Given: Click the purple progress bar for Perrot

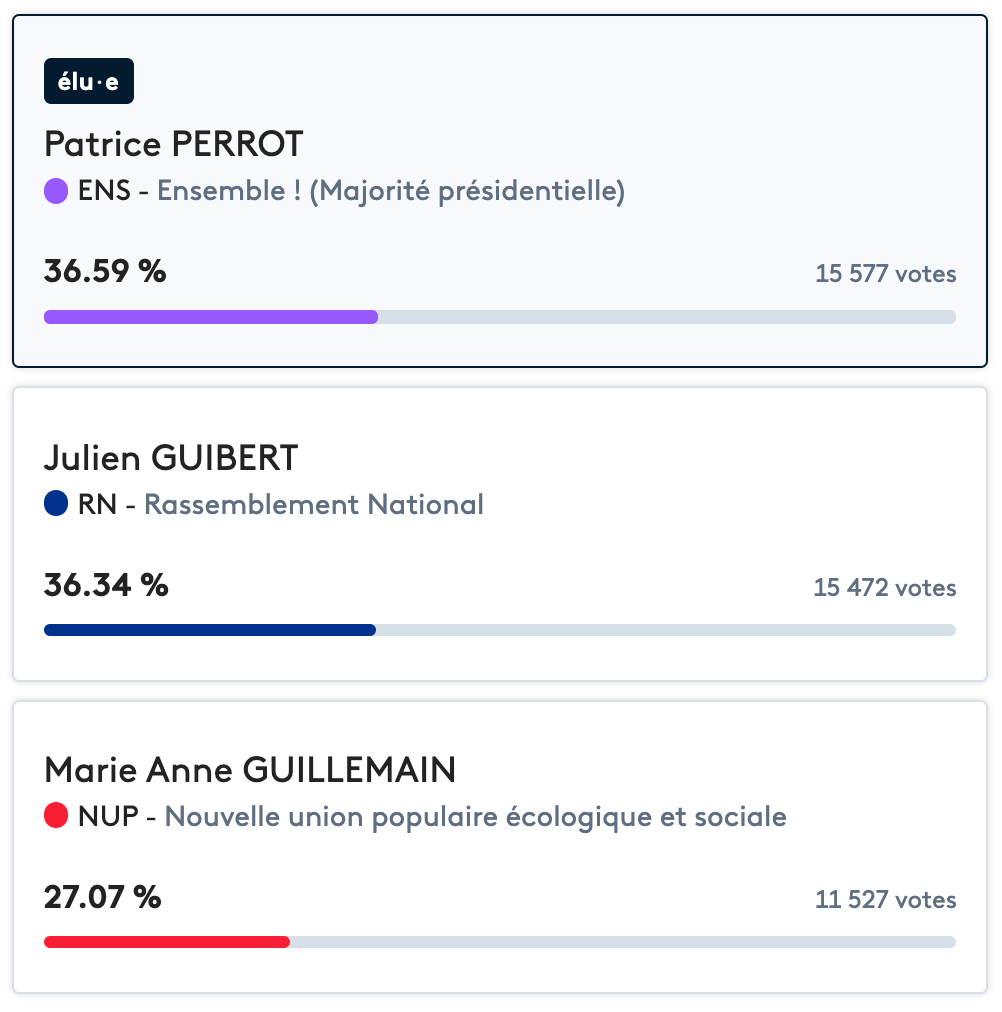Looking at the screenshot, I should pos(211,317).
